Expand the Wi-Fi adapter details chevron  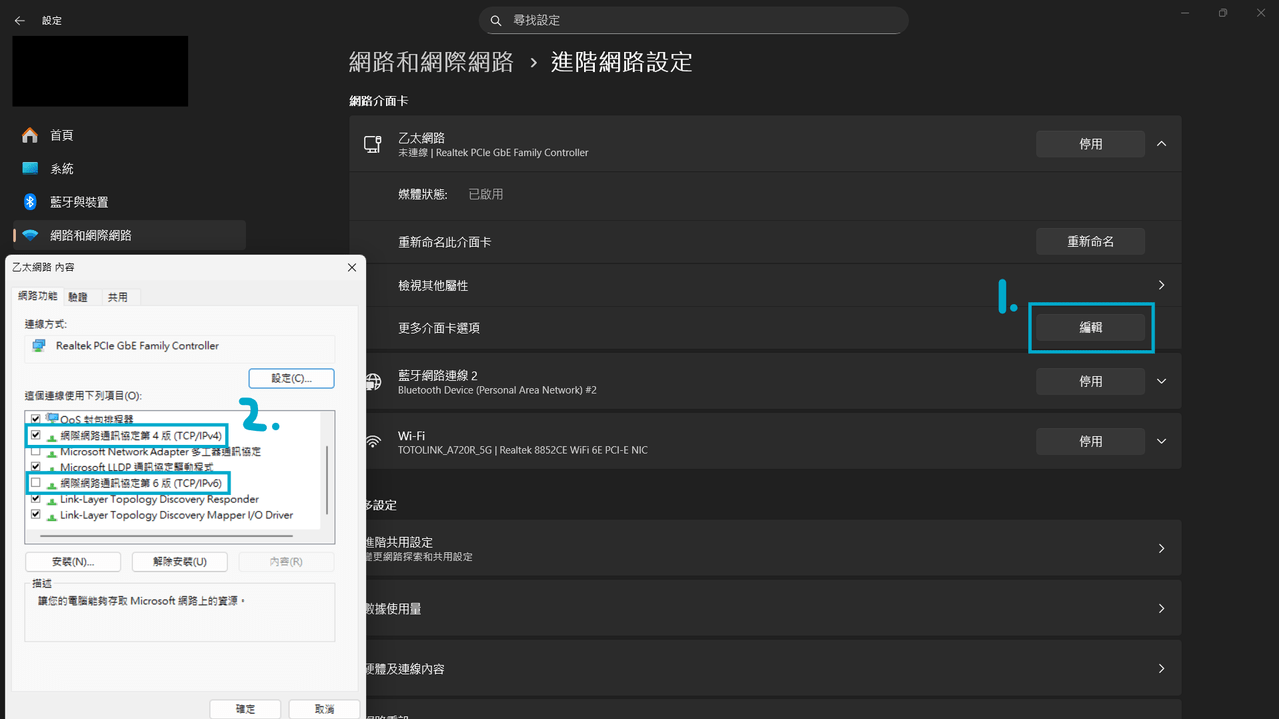(1161, 441)
